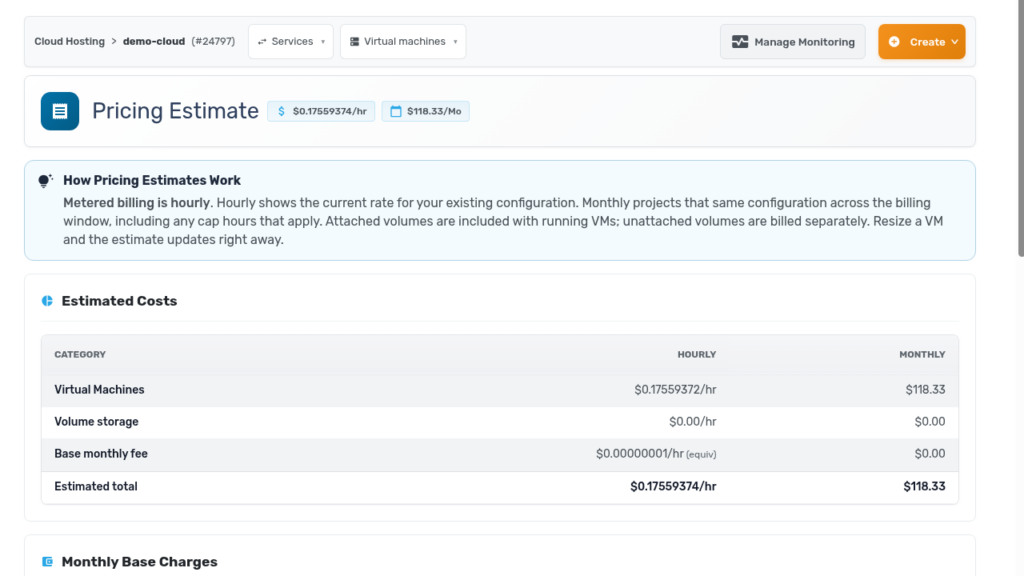This screenshot has width=1024, height=576.
Task: Click the calendar icon in monthly badge
Action: click(x=396, y=111)
